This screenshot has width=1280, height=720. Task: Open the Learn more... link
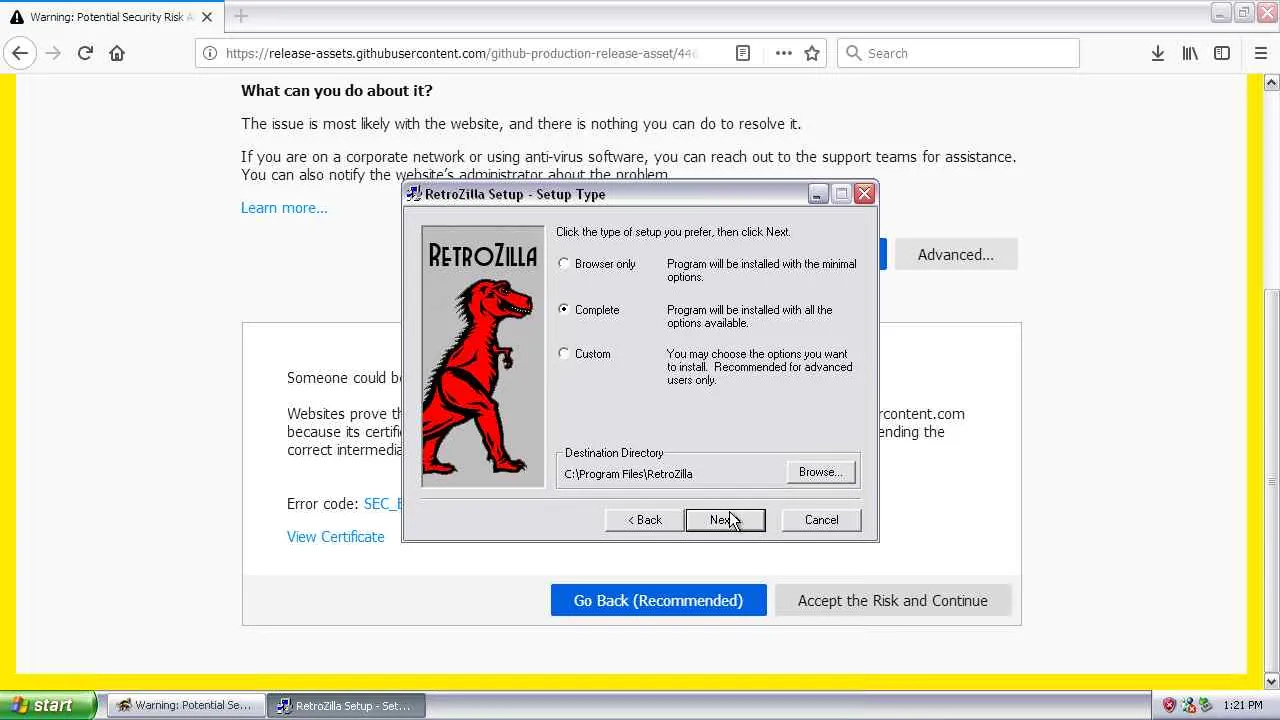click(x=284, y=208)
